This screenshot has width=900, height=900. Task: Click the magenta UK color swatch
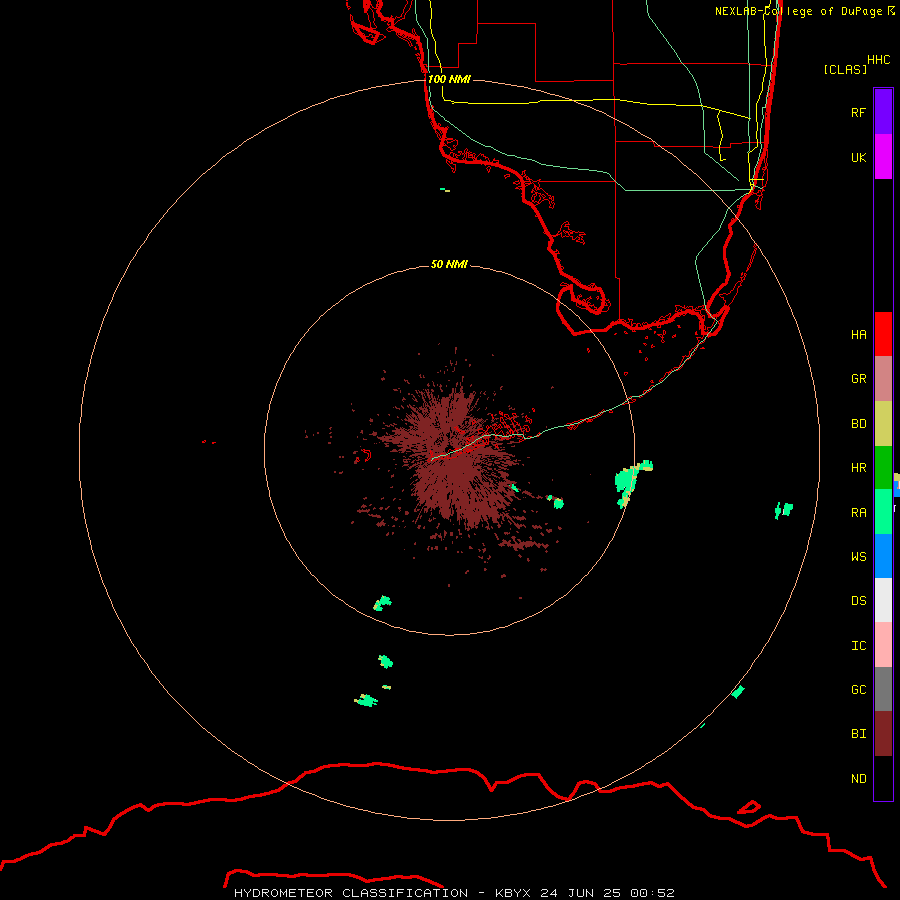[883, 157]
